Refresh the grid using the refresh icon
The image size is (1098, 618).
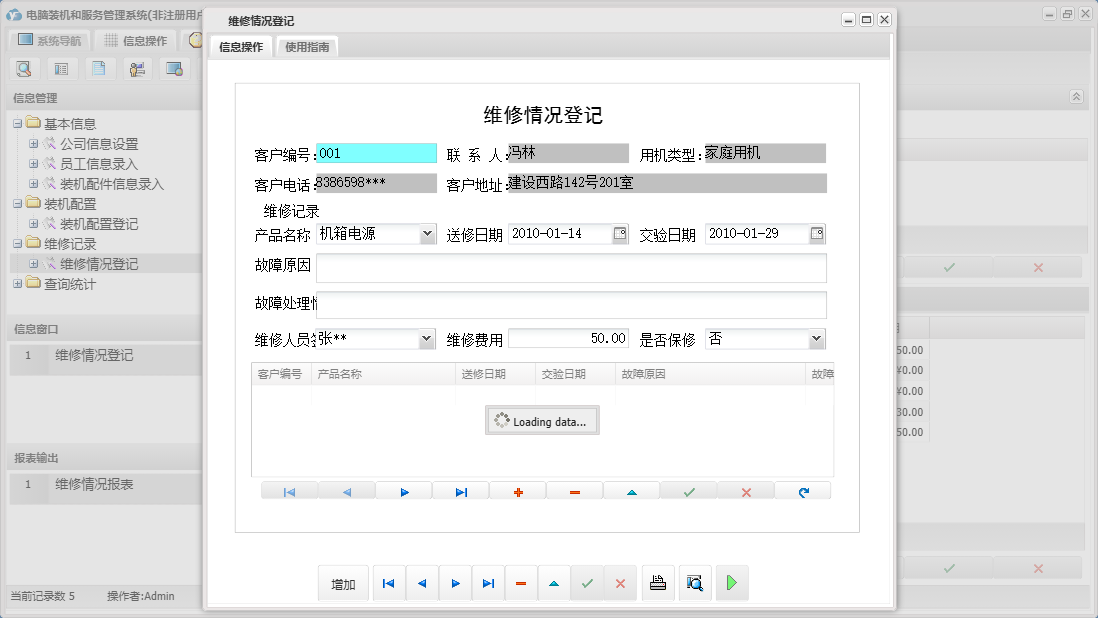(x=803, y=491)
